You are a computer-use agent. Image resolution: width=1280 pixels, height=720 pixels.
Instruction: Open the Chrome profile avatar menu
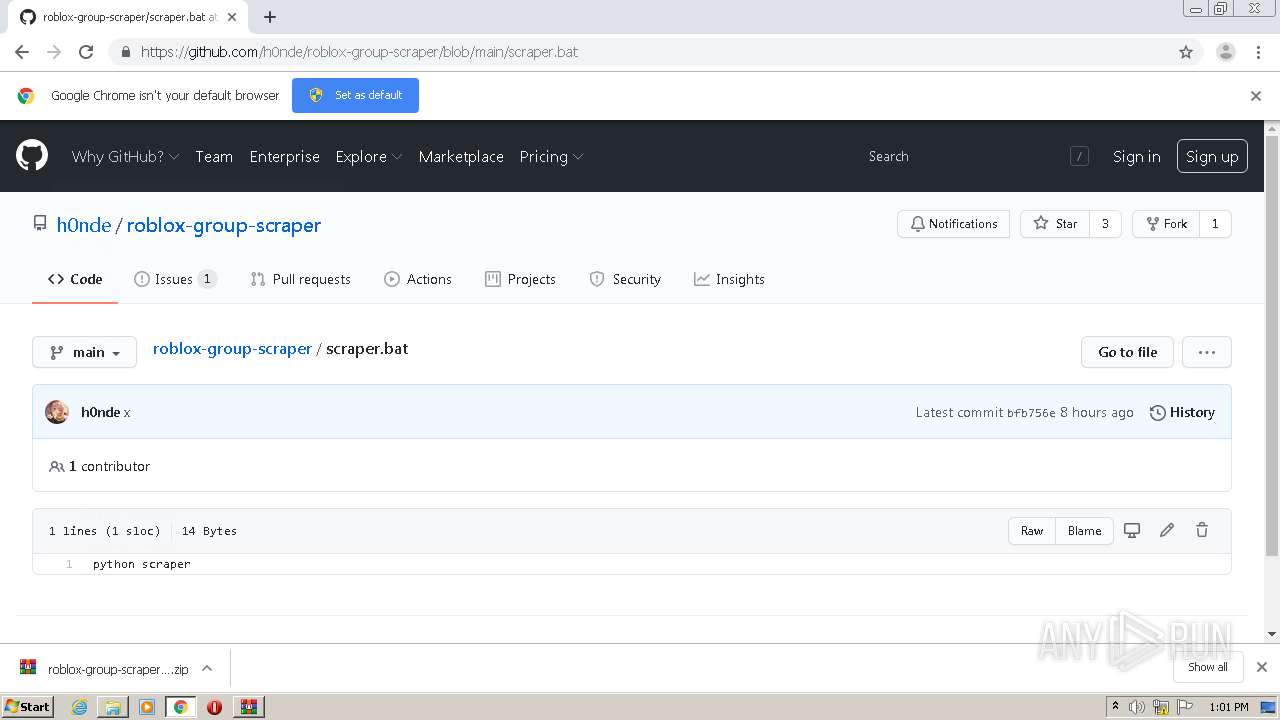coord(1225,52)
